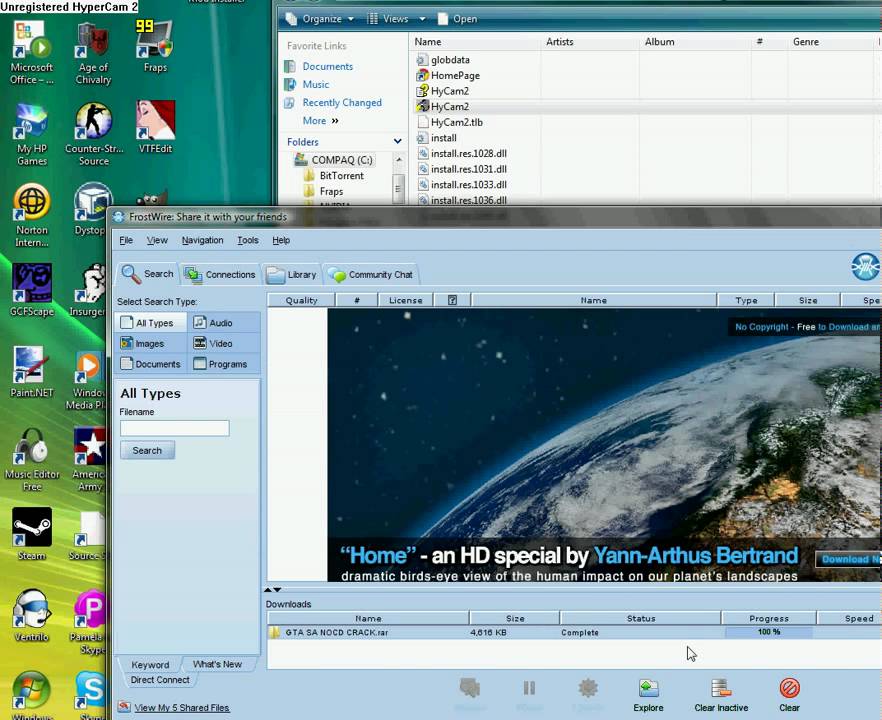Viewport: 882px width, 720px height.
Task: Expand More favorite links
Action: (320, 120)
